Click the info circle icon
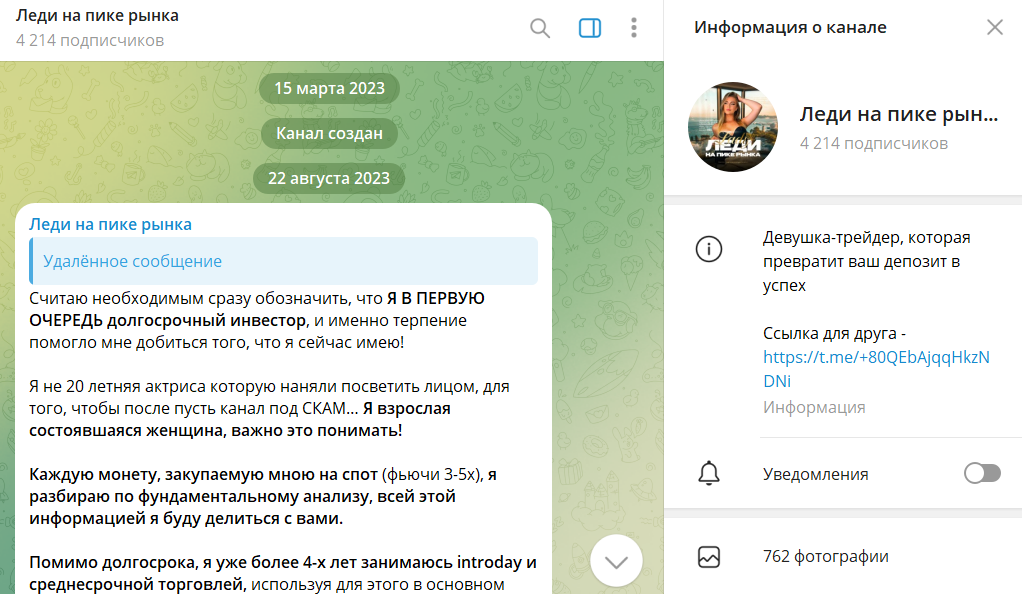Image resolution: width=1022 pixels, height=594 pixels. click(708, 249)
